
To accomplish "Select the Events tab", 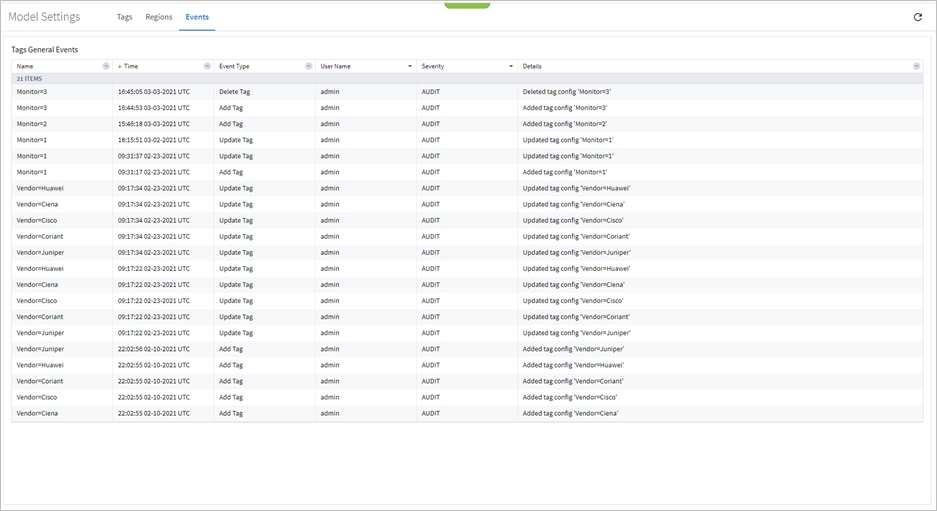I will 197,17.
